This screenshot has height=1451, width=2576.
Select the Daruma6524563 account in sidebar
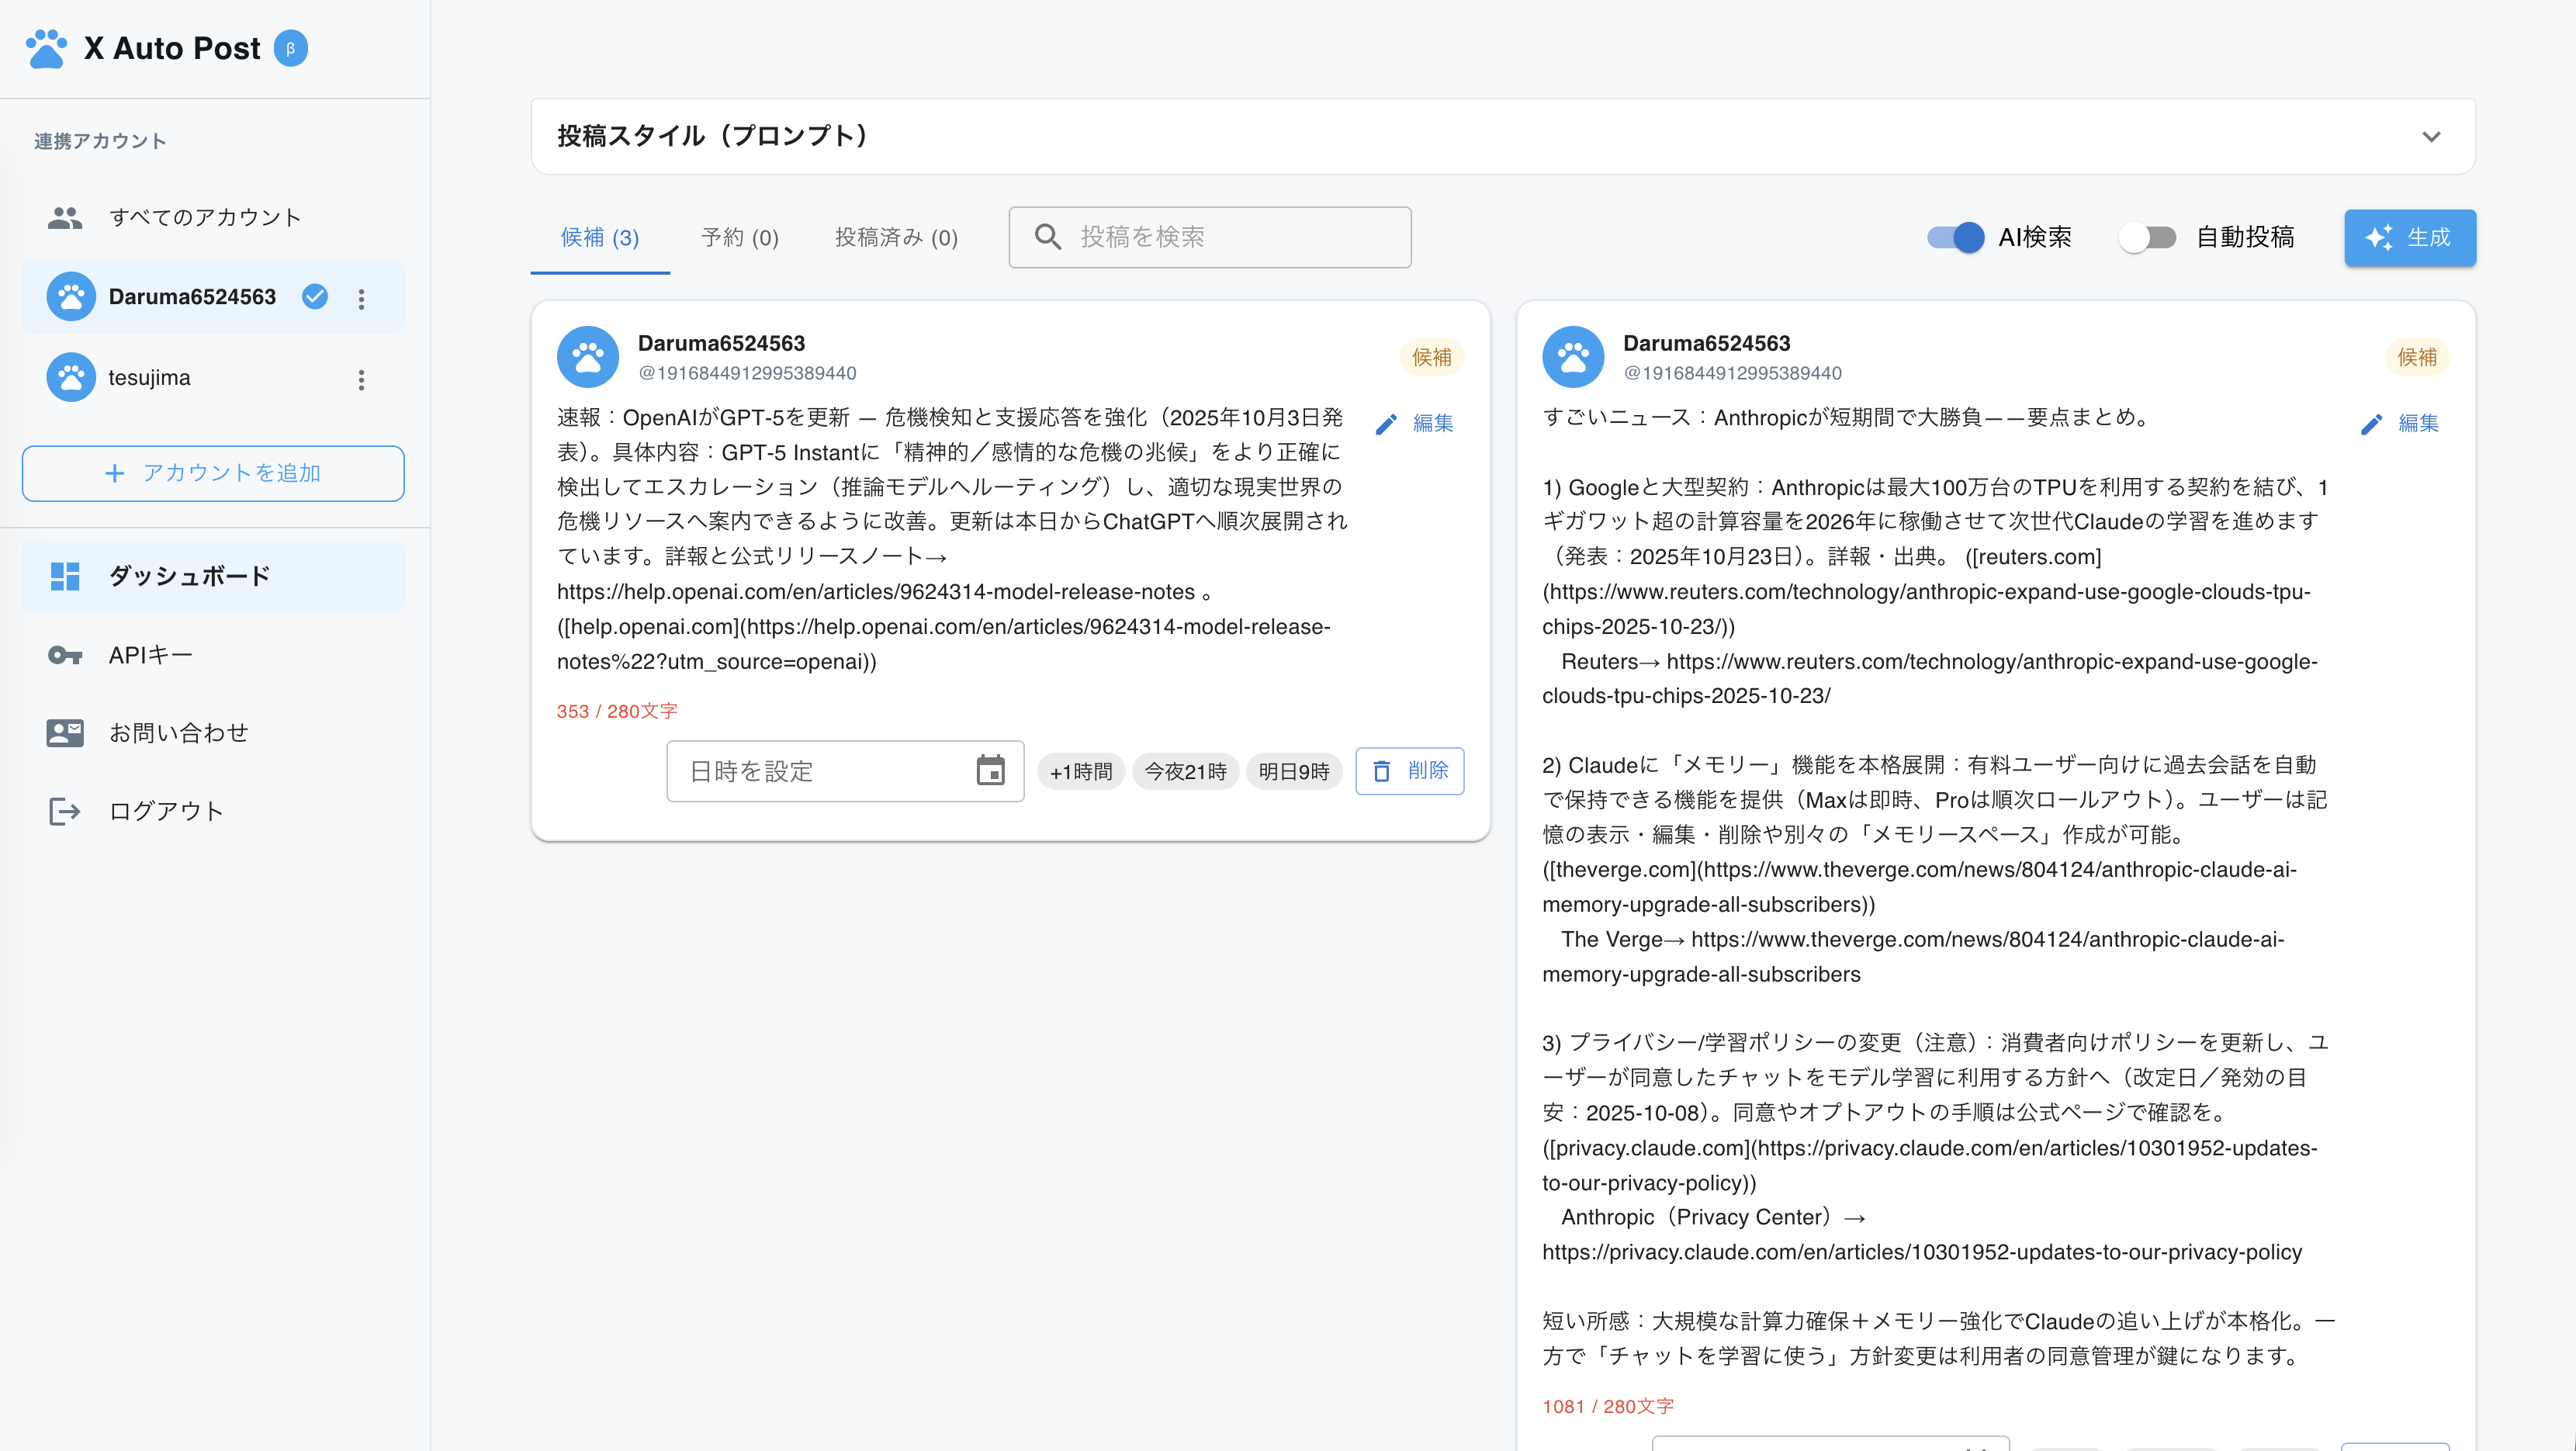click(x=213, y=297)
